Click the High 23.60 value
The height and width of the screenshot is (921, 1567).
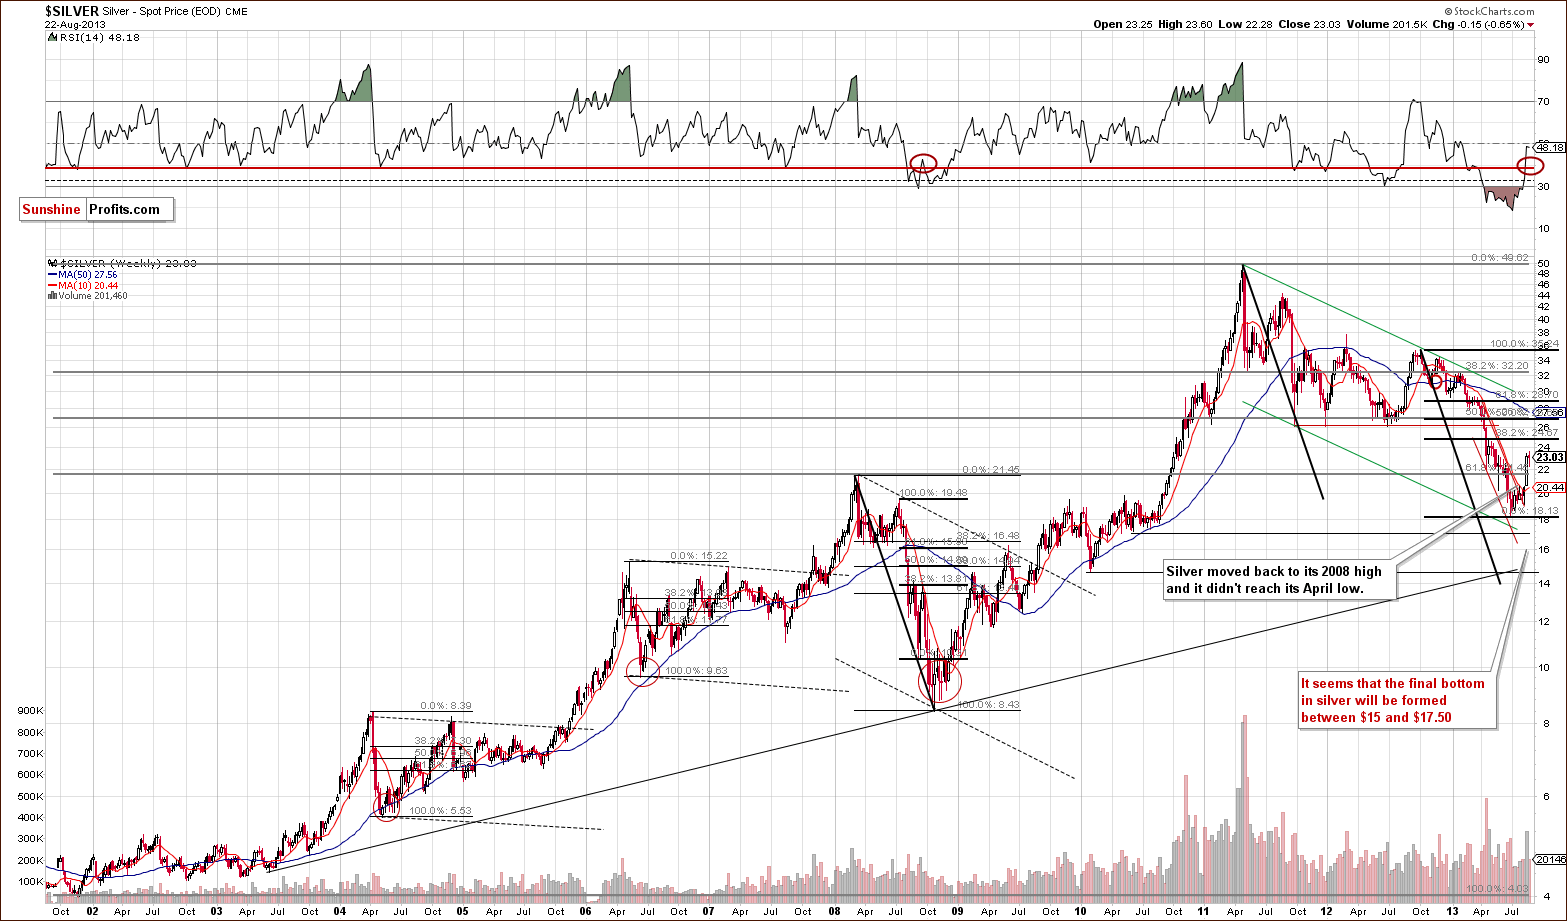pyautogui.click(x=1185, y=24)
